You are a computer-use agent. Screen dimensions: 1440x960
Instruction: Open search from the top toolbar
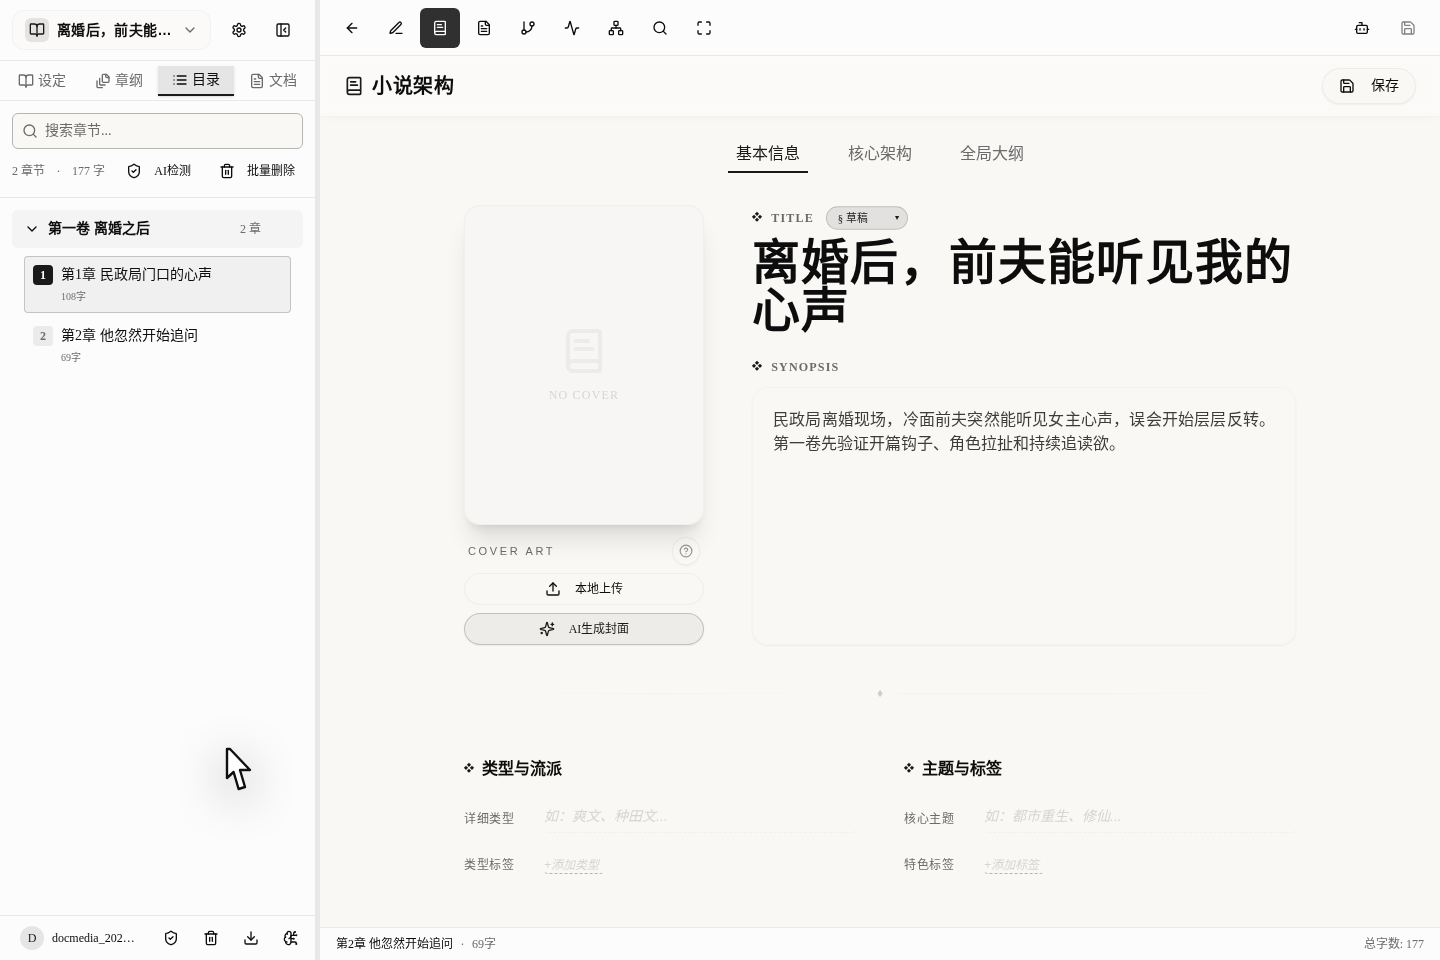pyautogui.click(x=660, y=28)
